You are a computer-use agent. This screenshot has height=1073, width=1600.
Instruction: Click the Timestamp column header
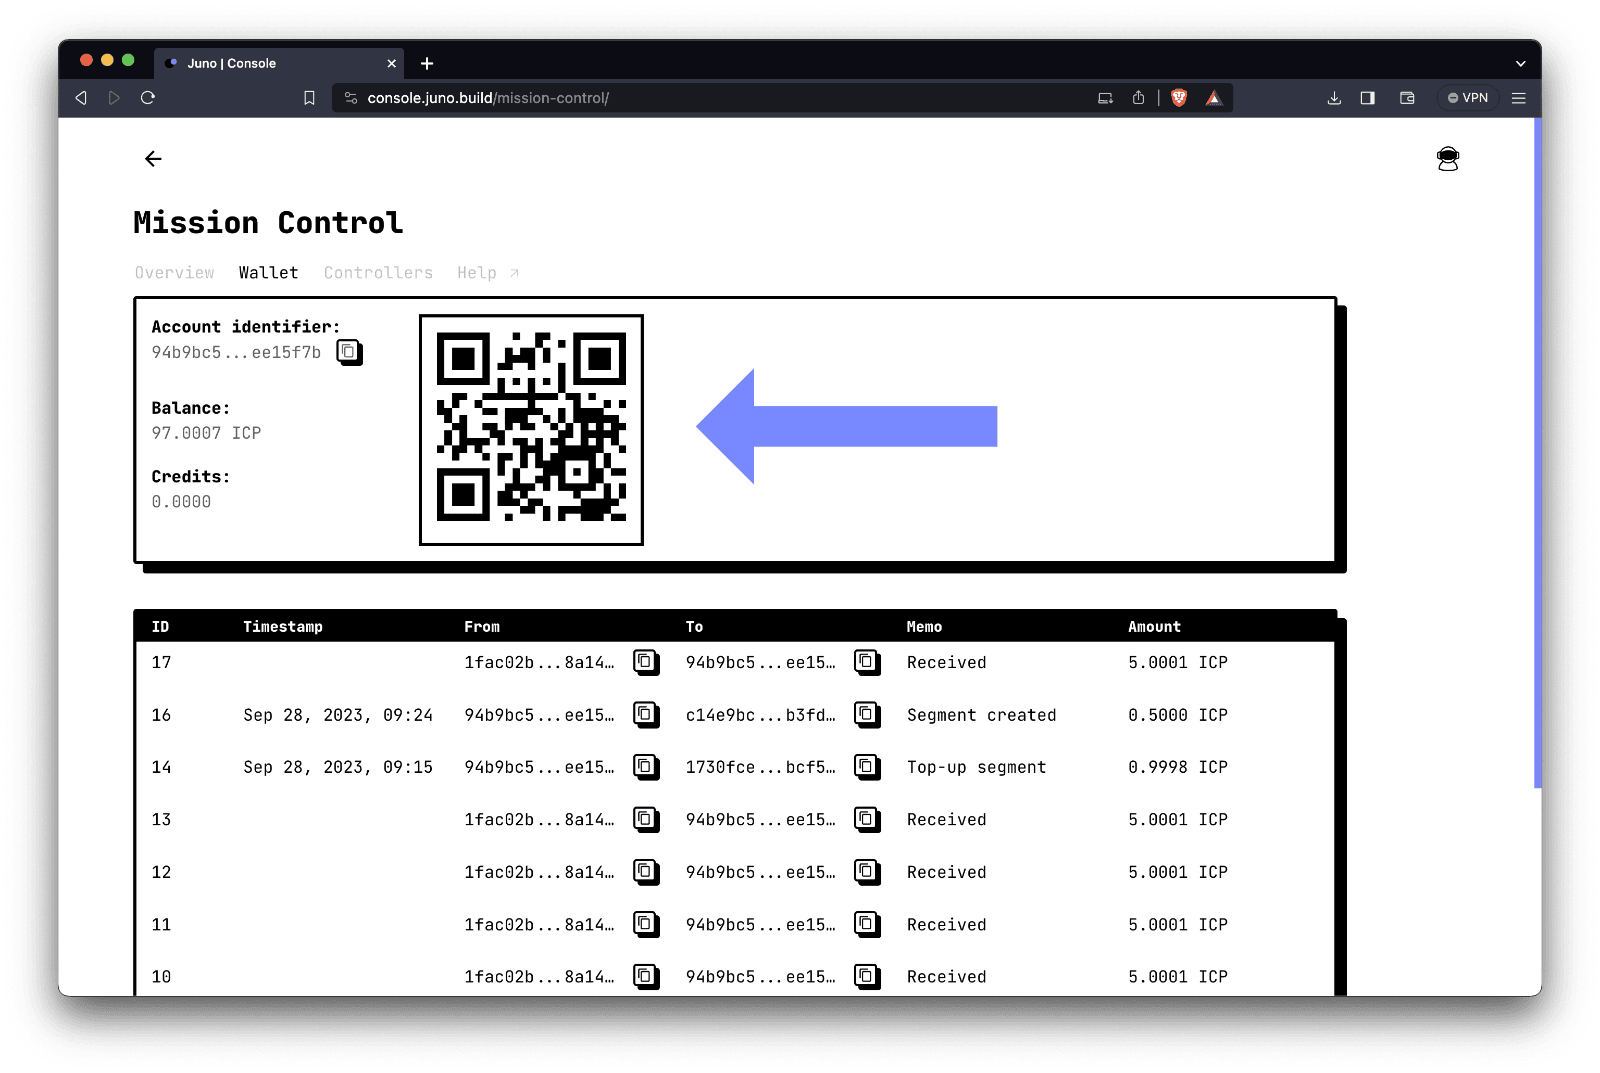tap(283, 627)
